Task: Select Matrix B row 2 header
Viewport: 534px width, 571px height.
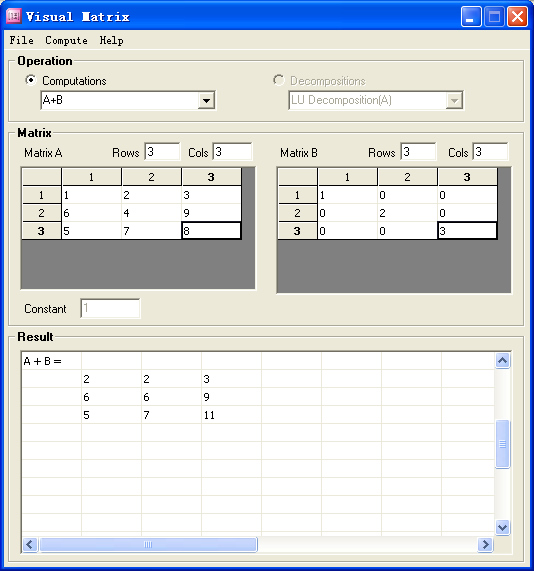Action: [x=298, y=213]
